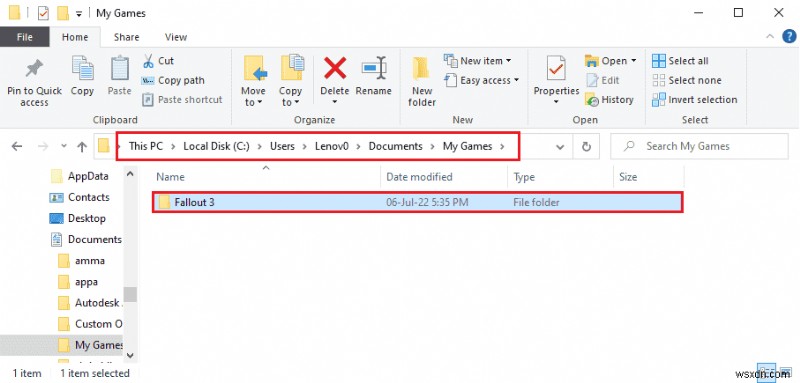800x383 pixels.
Task: Open the Copy to menu
Action: [x=290, y=82]
